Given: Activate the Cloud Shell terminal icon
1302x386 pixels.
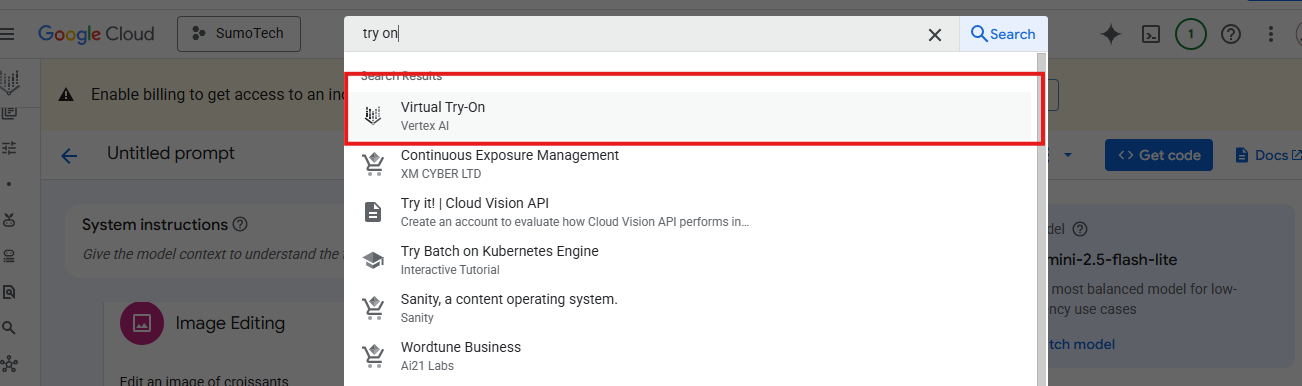Looking at the screenshot, I should point(1151,34).
